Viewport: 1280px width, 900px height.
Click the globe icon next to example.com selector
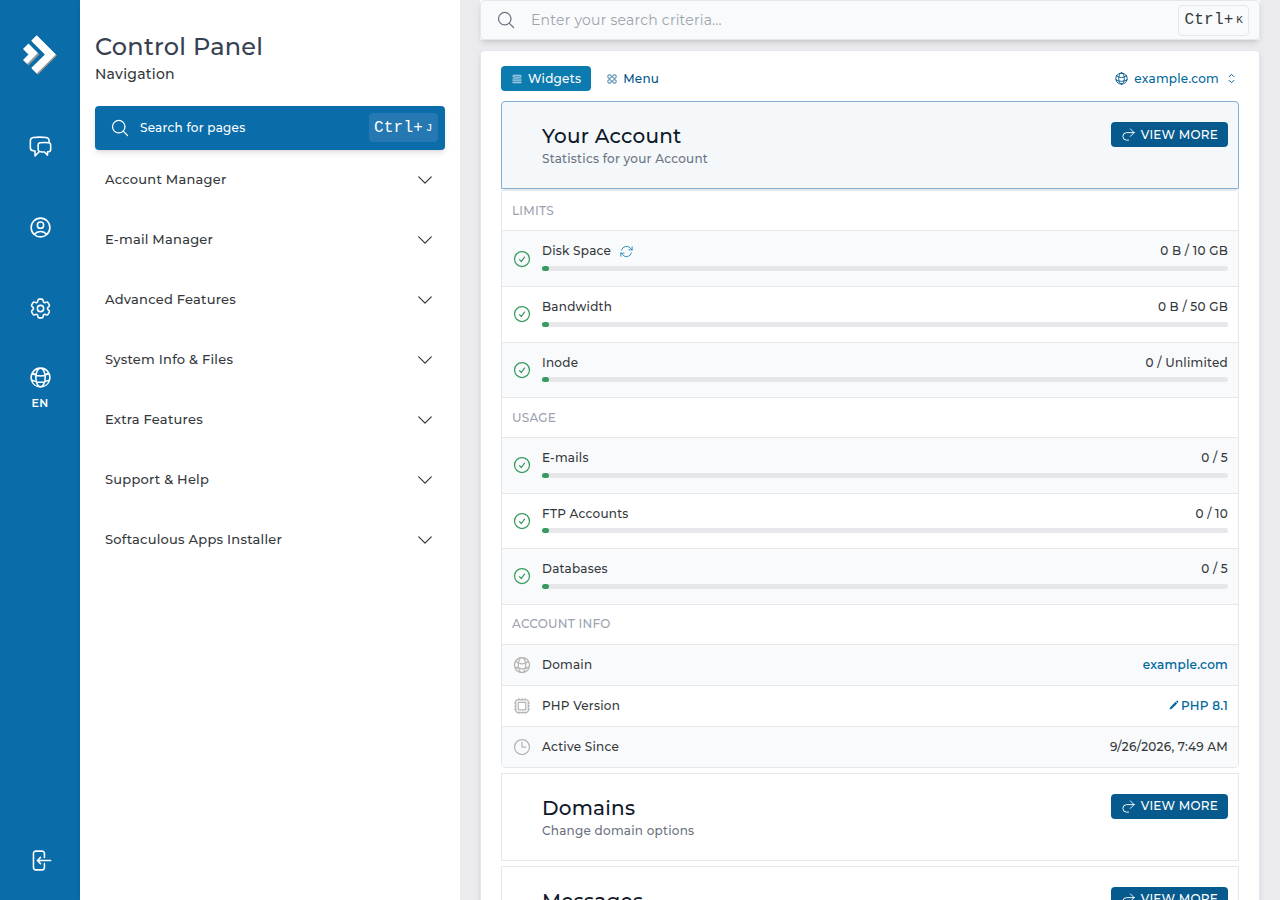[1122, 79]
